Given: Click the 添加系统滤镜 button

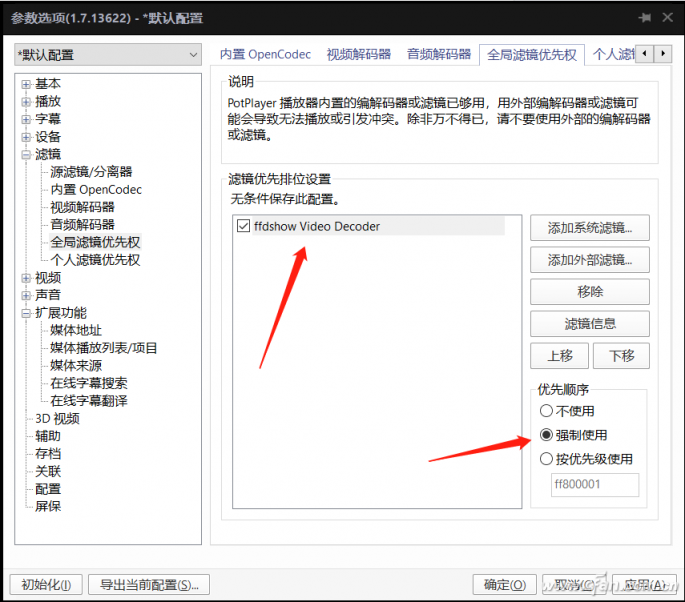Looking at the screenshot, I should (590, 228).
